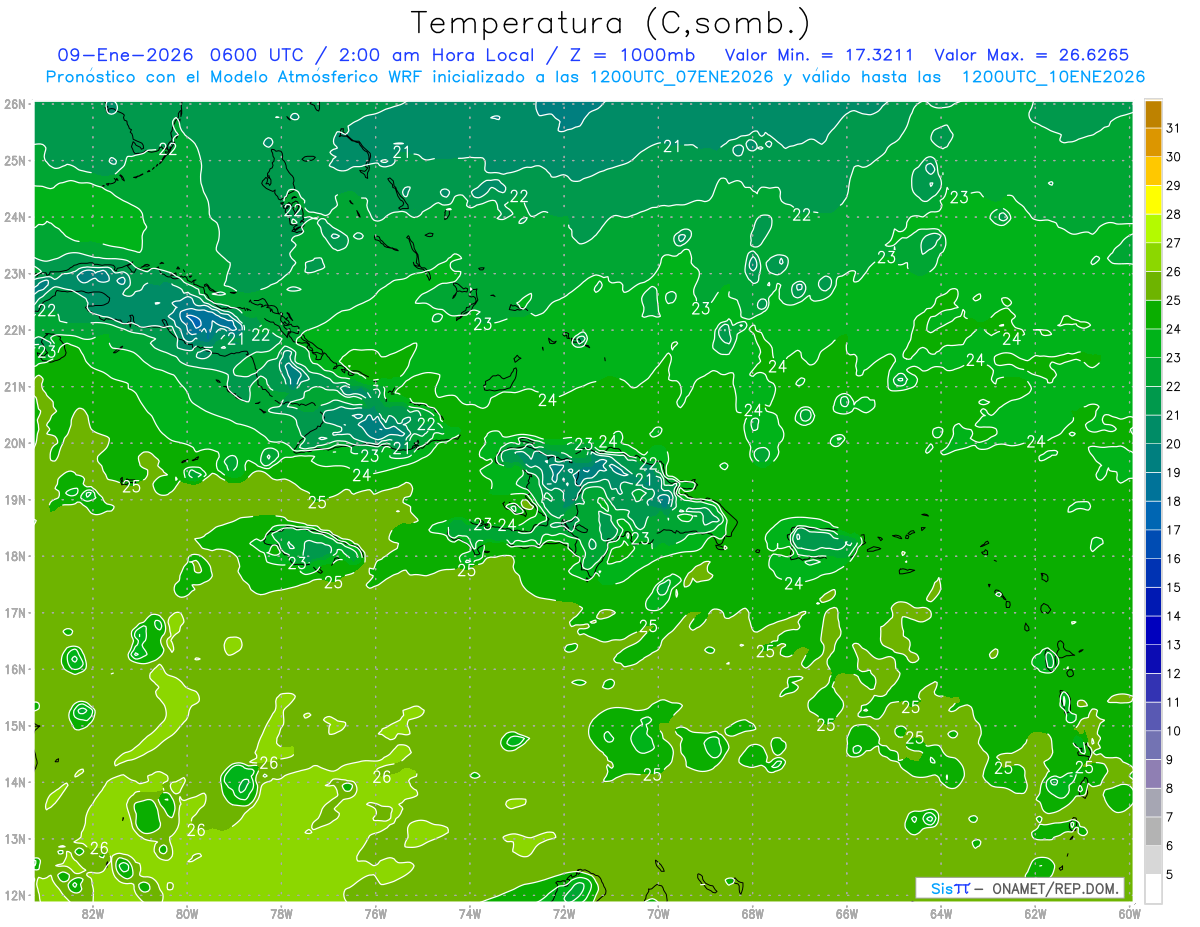Click the '10' color bar scale value
The width and height of the screenshot is (1200, 927).
[x=1173, y=731]
